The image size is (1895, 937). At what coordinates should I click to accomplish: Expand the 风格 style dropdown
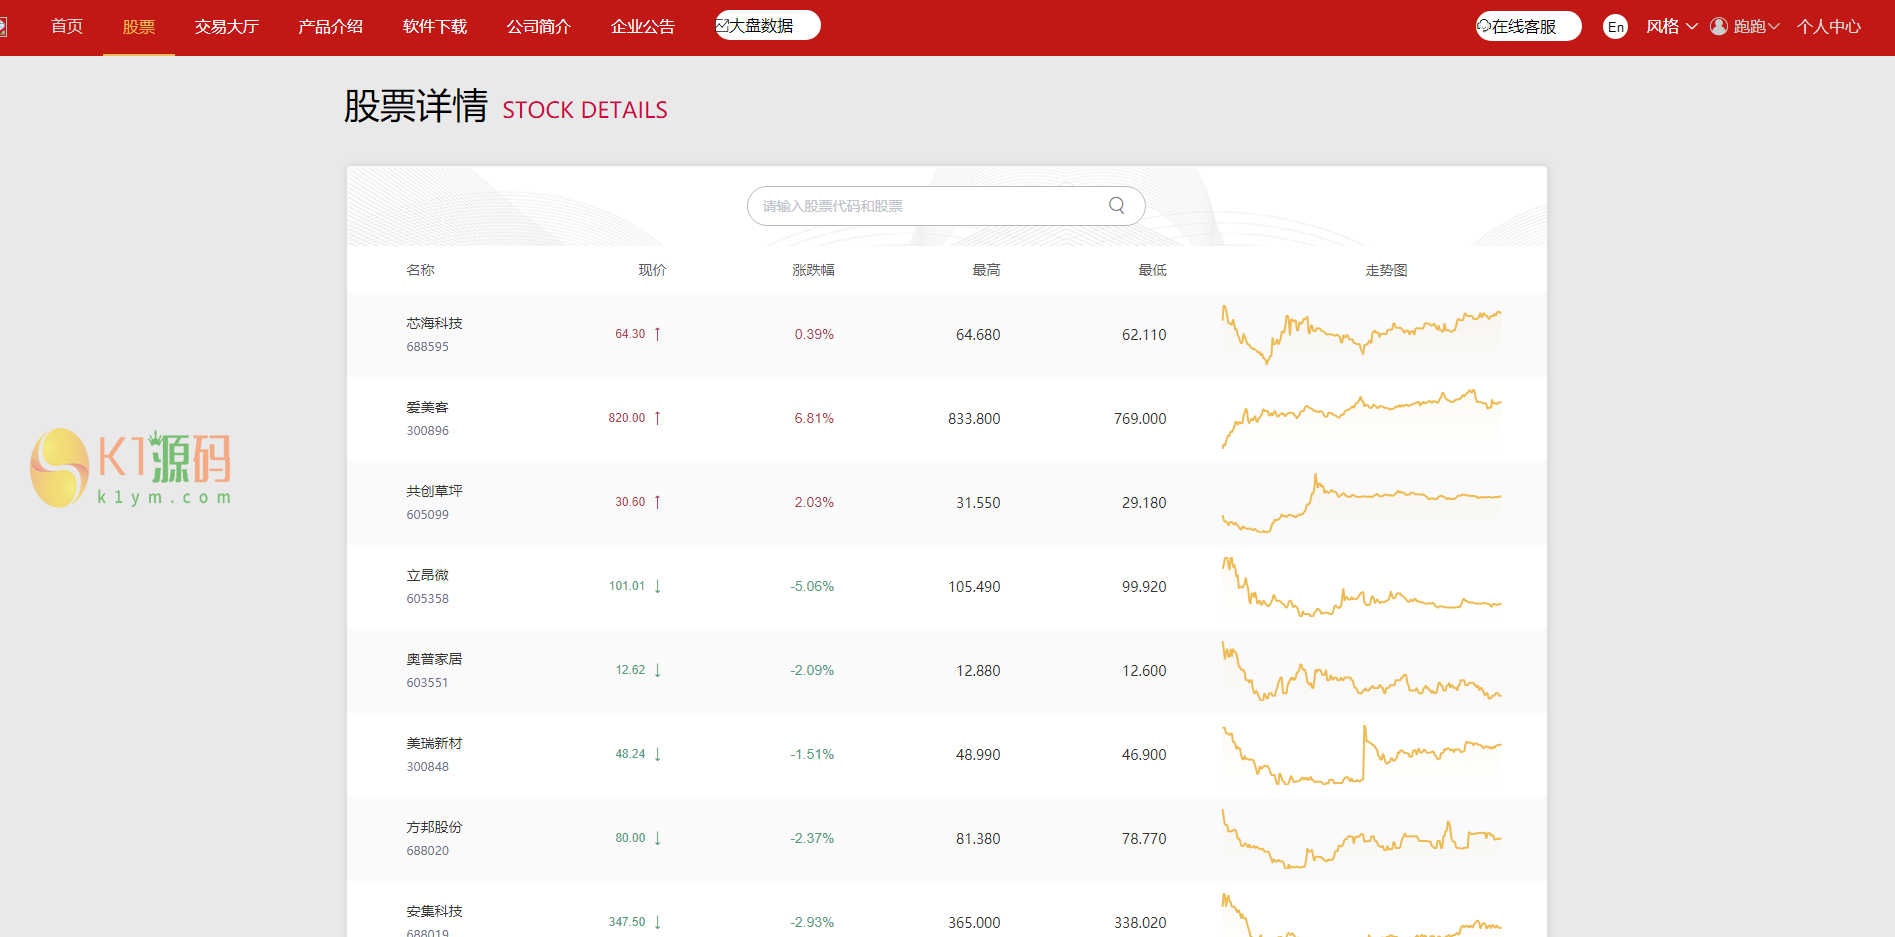pyautogui.click(x=1671, y=27)
